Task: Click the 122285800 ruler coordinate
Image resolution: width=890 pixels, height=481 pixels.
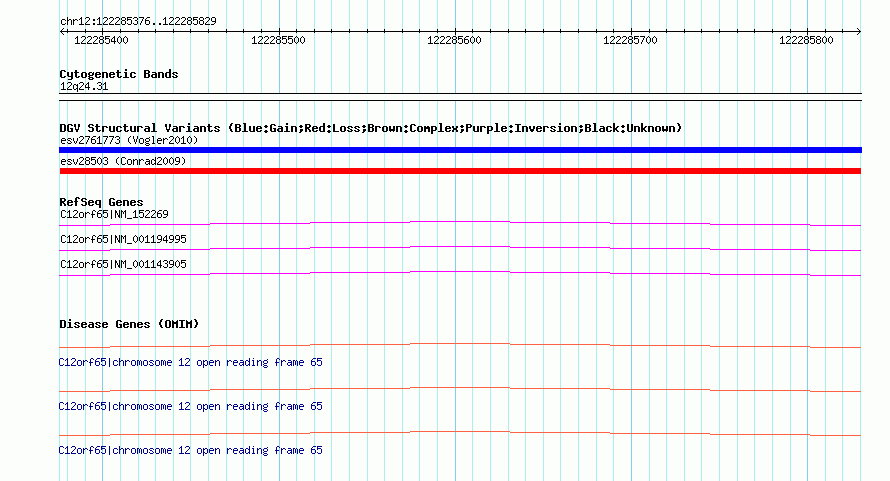Action: (x=806, y=40)
